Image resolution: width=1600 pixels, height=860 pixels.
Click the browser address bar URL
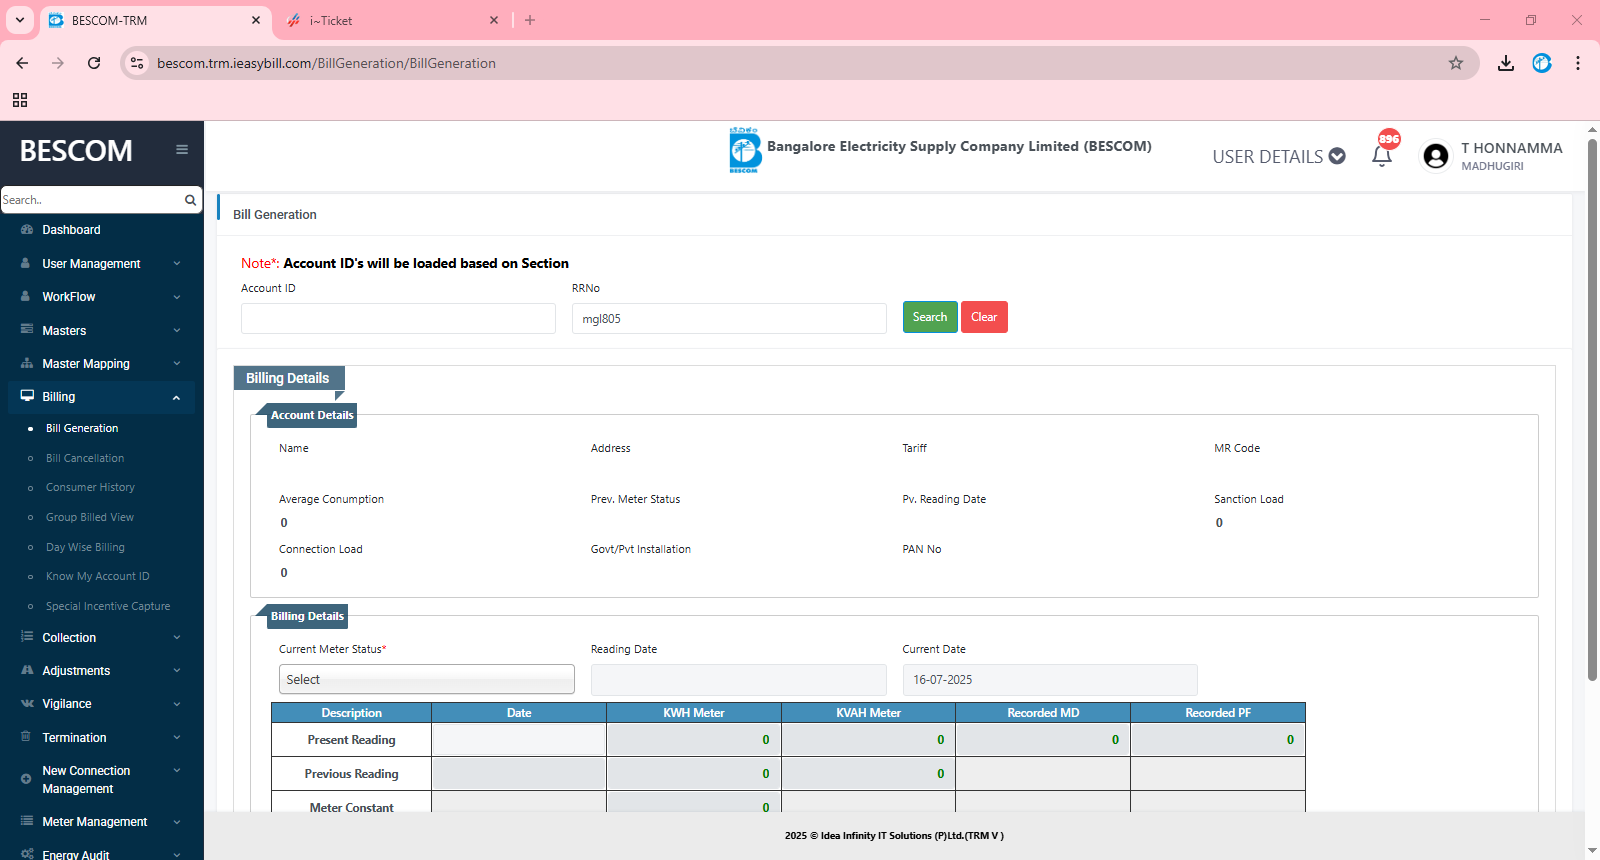326,63
